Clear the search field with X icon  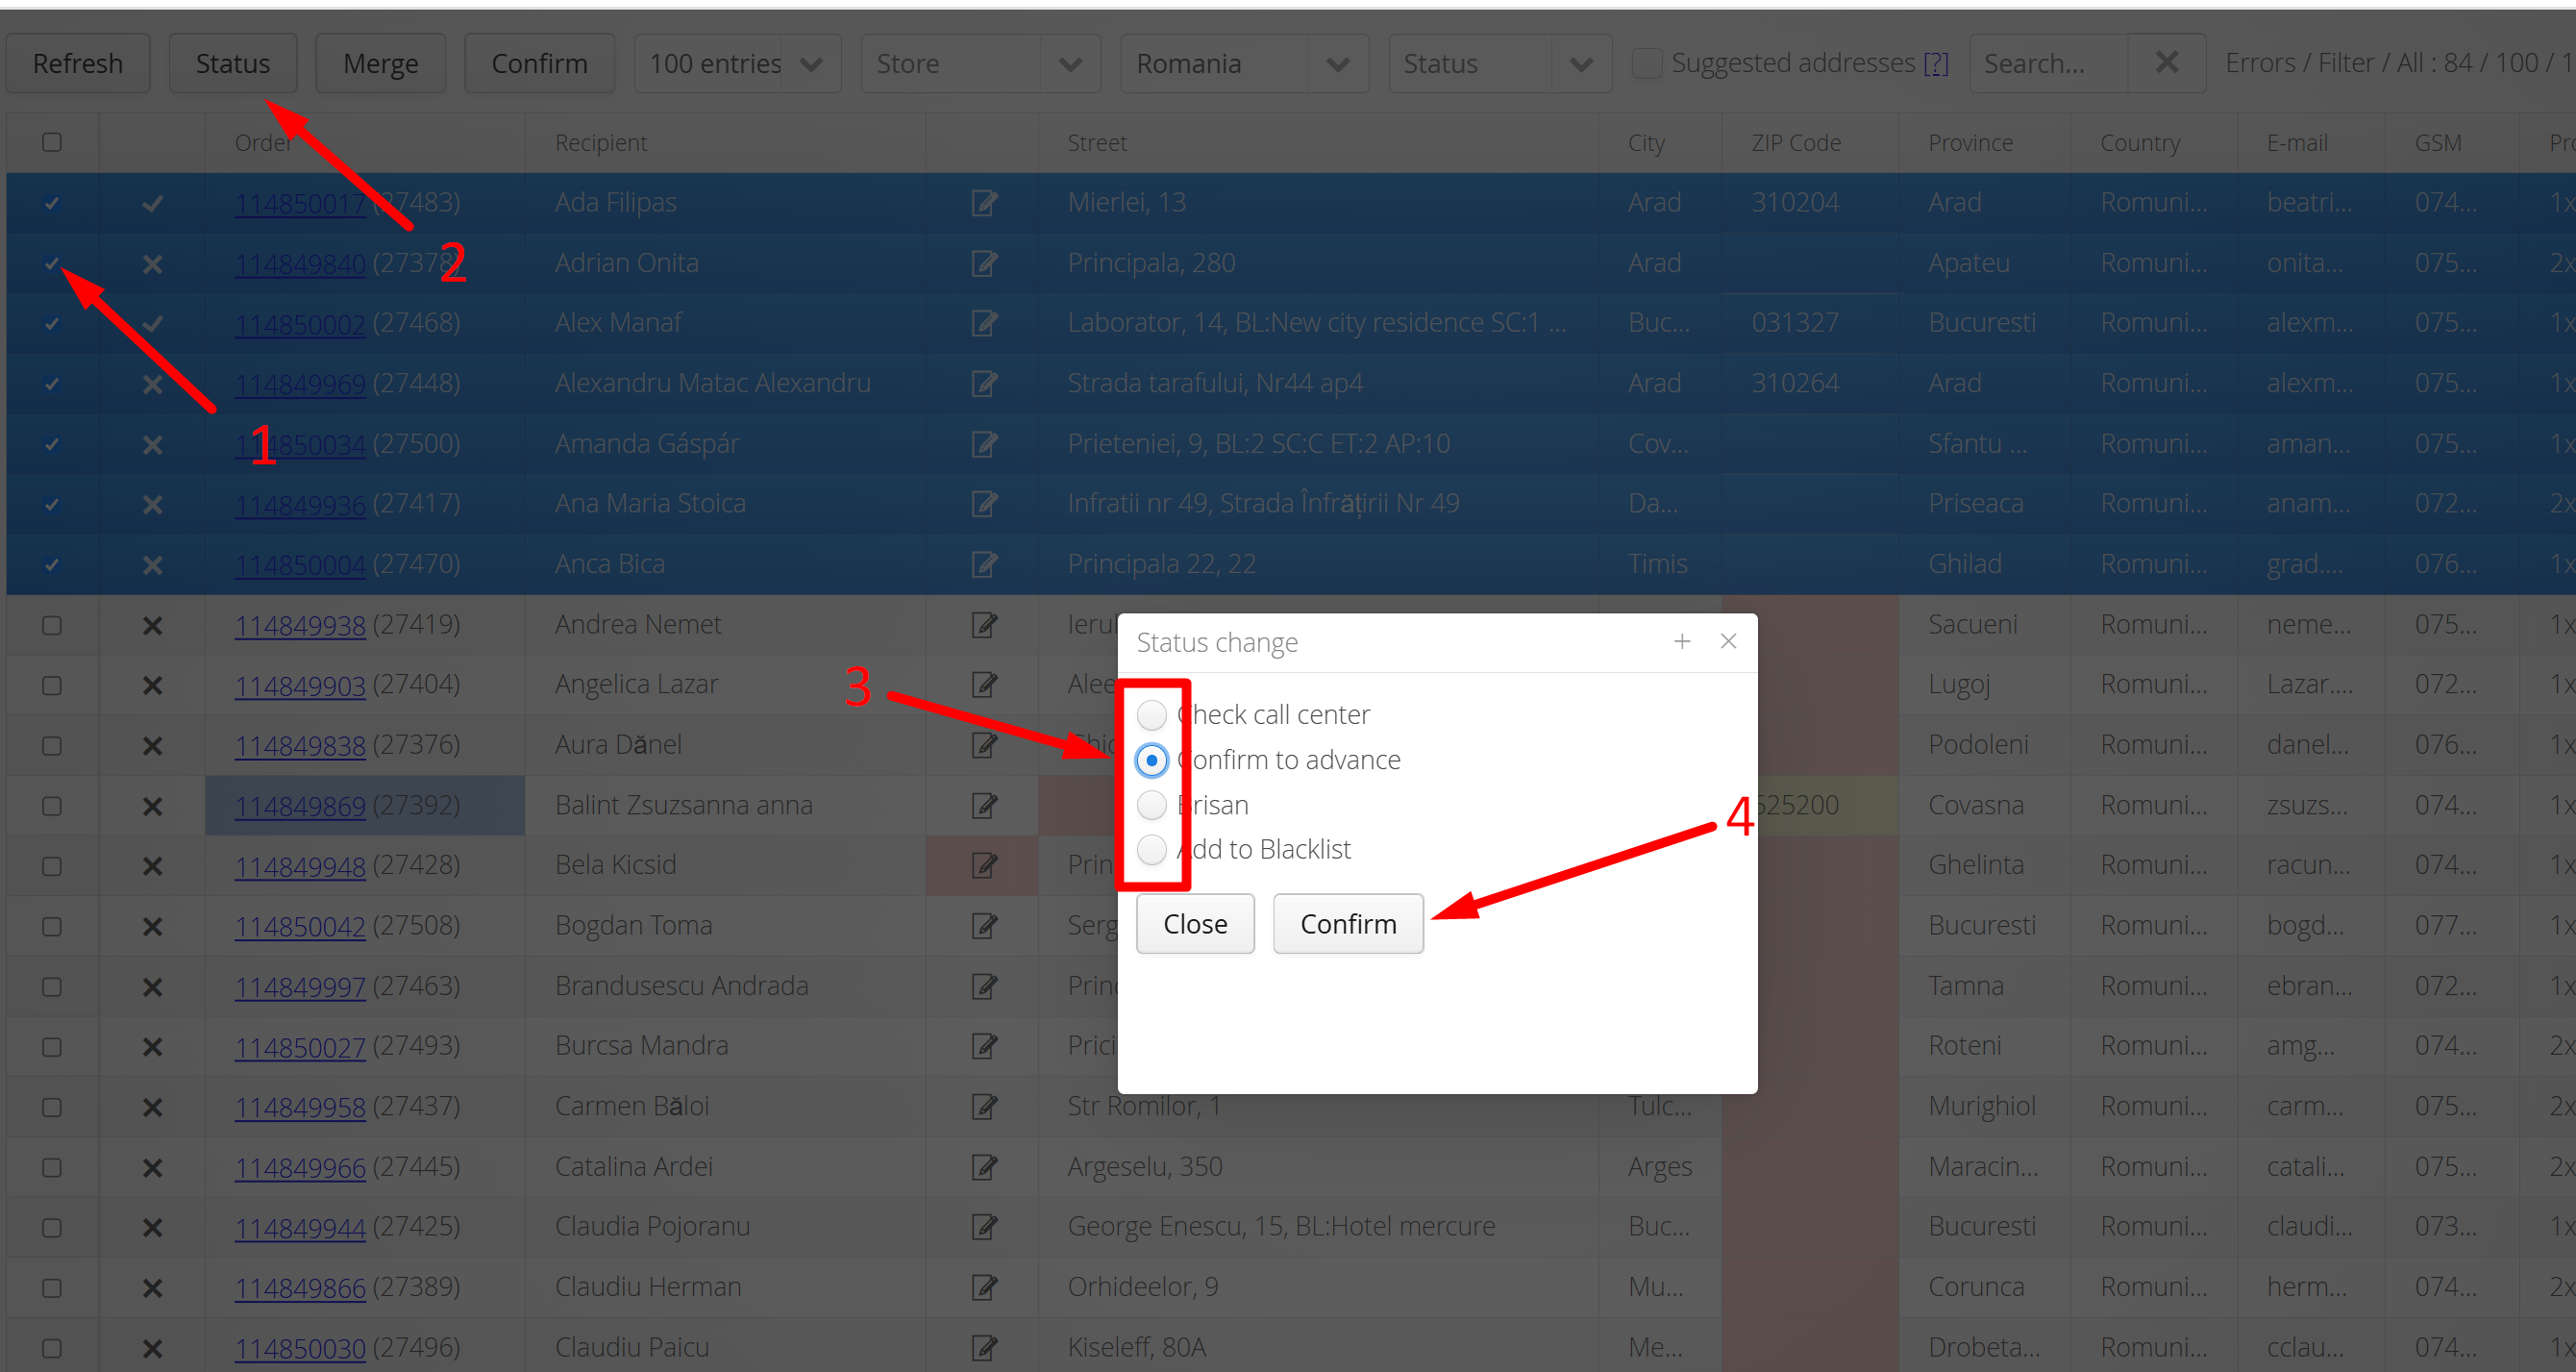(x=2166, y=63)
